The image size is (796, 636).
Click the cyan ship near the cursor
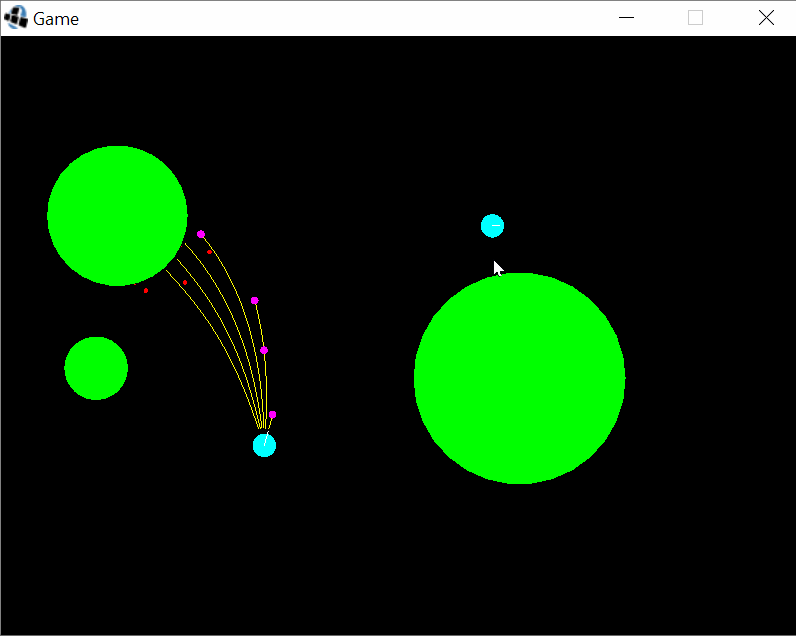click(492, 226)
